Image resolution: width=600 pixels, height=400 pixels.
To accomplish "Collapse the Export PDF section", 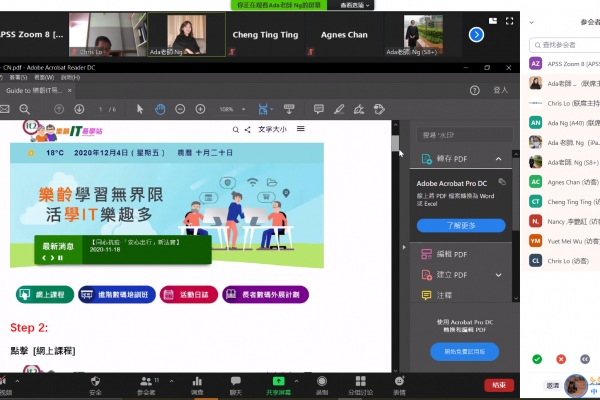I will pos(498,158).
